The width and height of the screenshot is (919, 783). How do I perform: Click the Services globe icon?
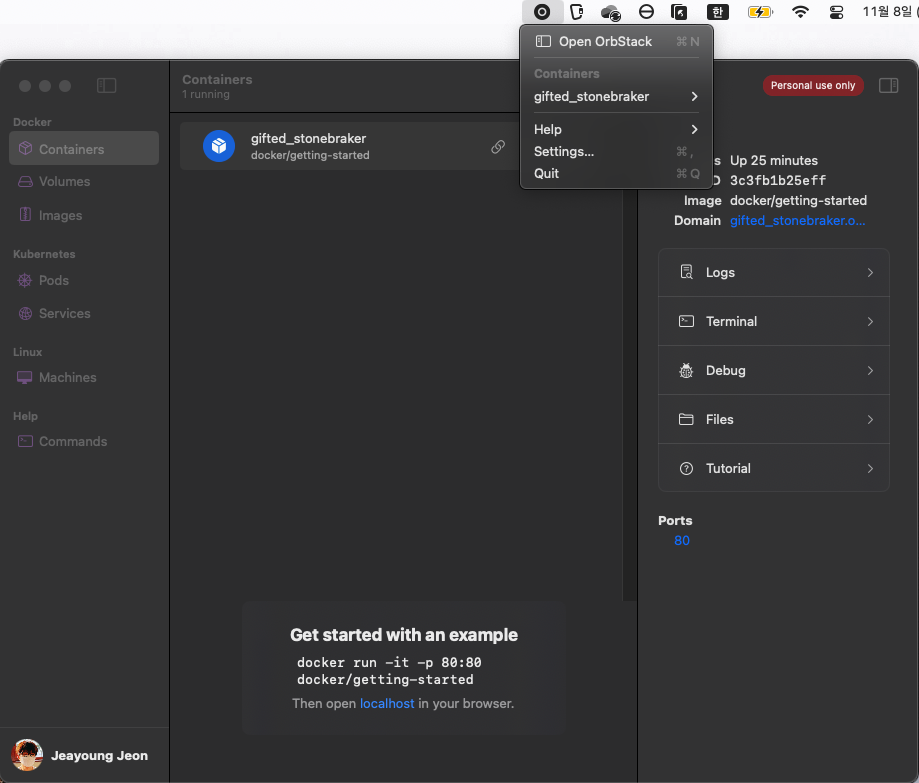tap(25, 314)
